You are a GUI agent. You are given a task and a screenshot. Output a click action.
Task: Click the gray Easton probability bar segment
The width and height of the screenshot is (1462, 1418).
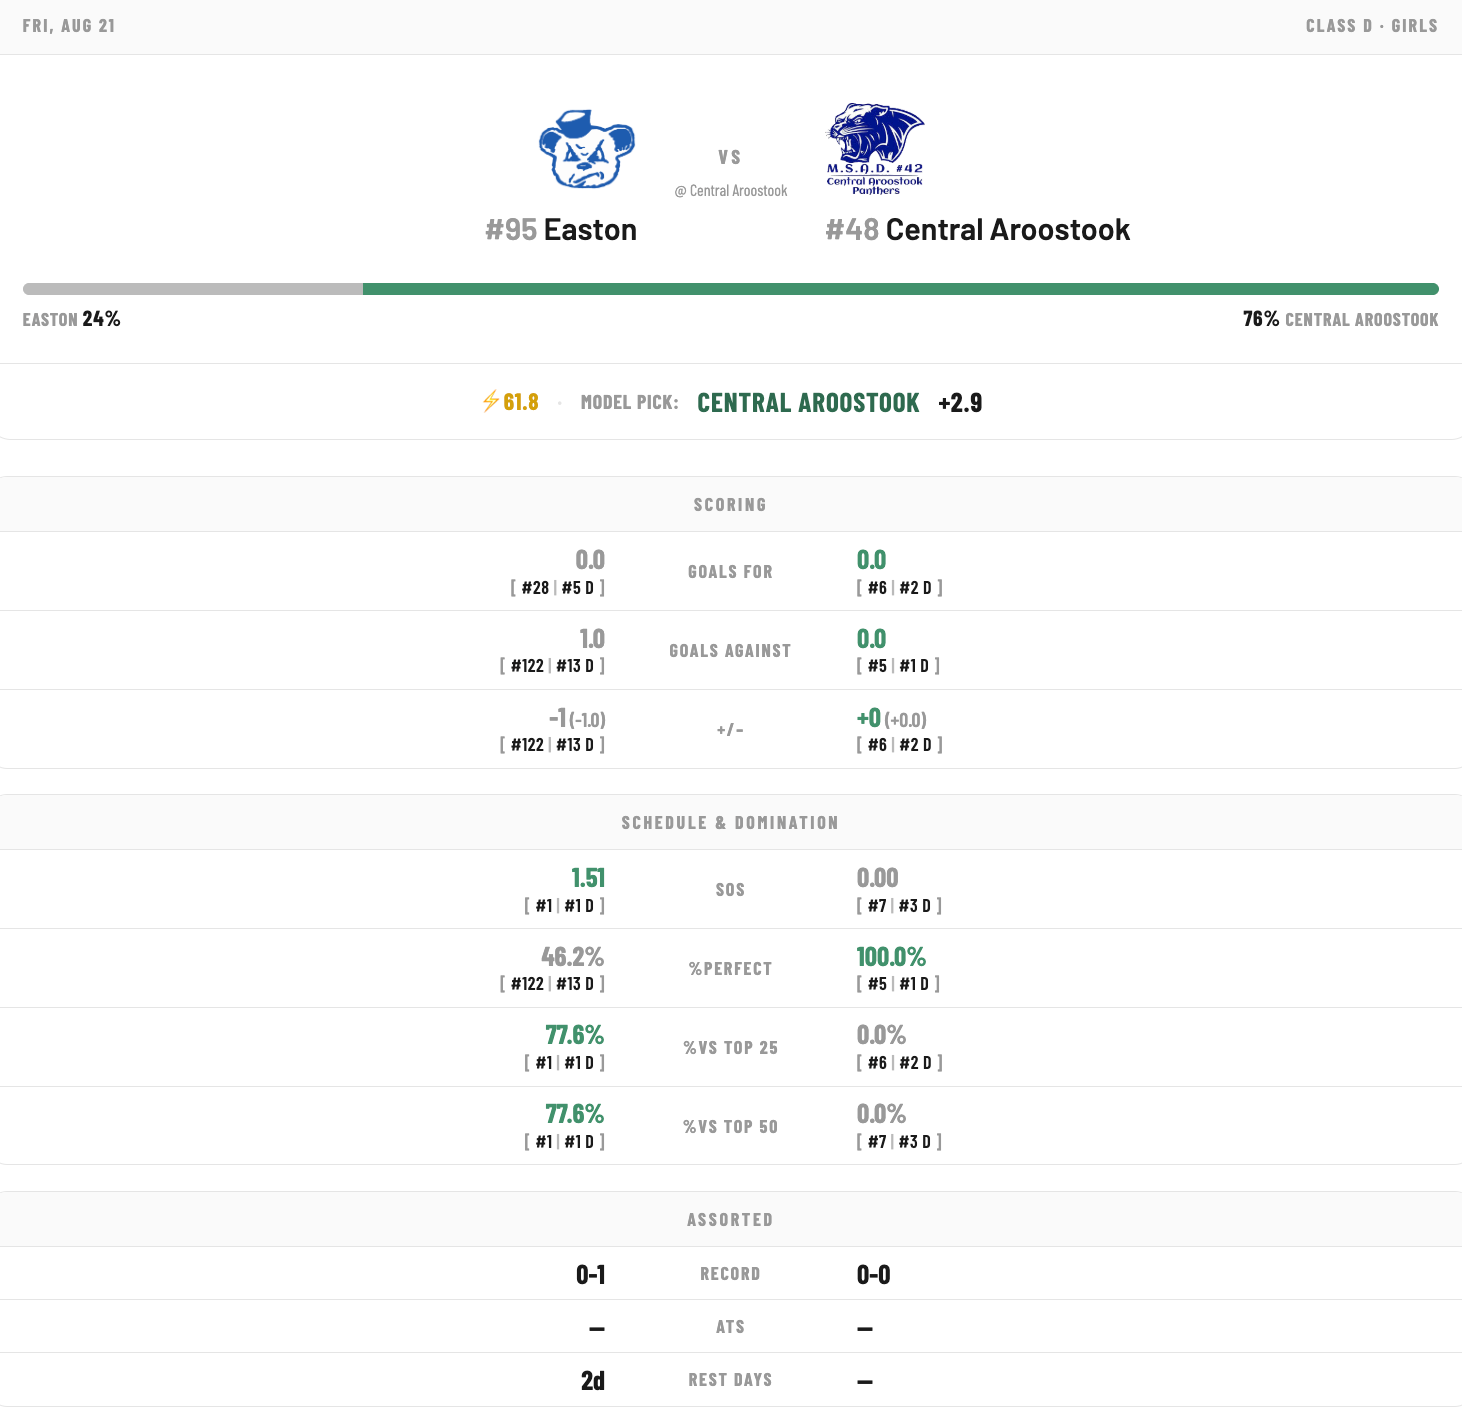(x=193, y=289)
